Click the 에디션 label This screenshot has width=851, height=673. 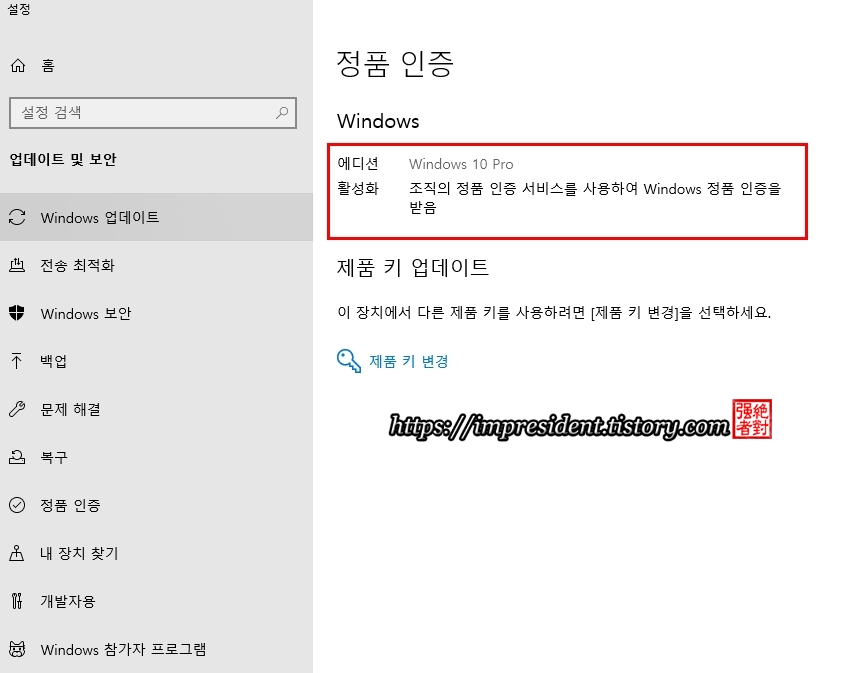pyautogui.click(x=357, y=163)
